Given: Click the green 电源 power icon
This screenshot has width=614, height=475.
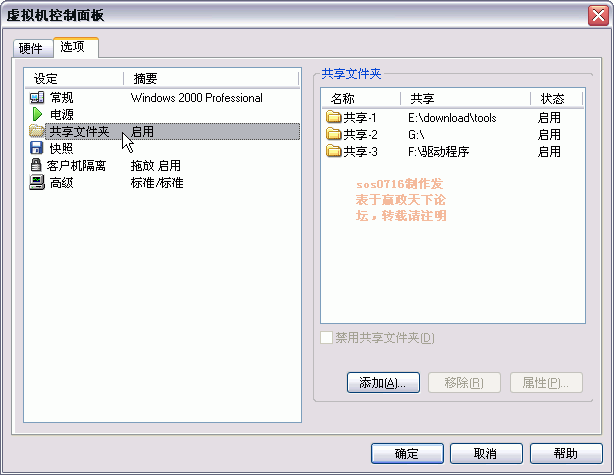Looking at the screenshot, I should pyautogui.click(x=37, y=115).
